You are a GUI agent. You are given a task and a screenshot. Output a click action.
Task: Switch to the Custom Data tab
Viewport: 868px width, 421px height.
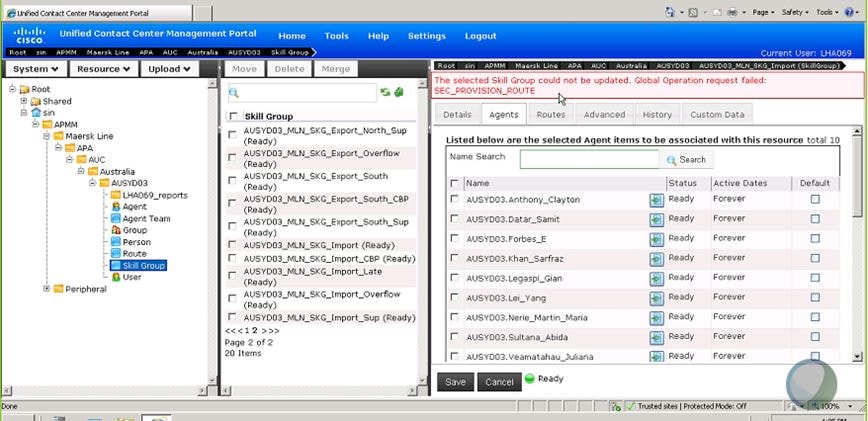tap(717, 115)
